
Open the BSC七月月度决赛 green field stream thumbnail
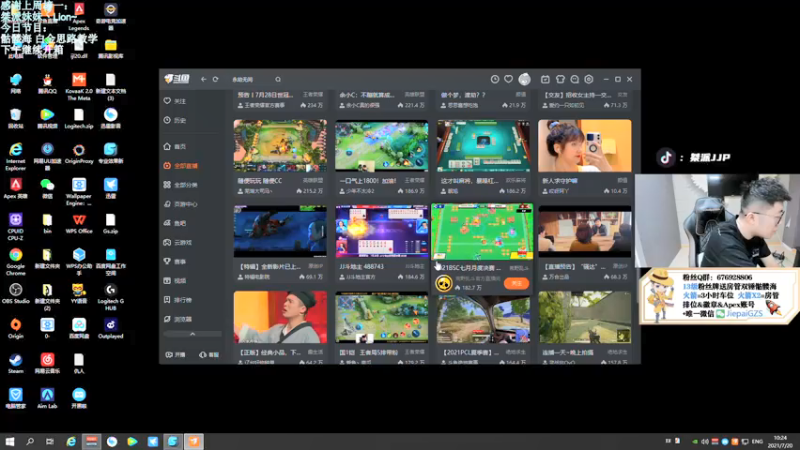coord(482,232)
